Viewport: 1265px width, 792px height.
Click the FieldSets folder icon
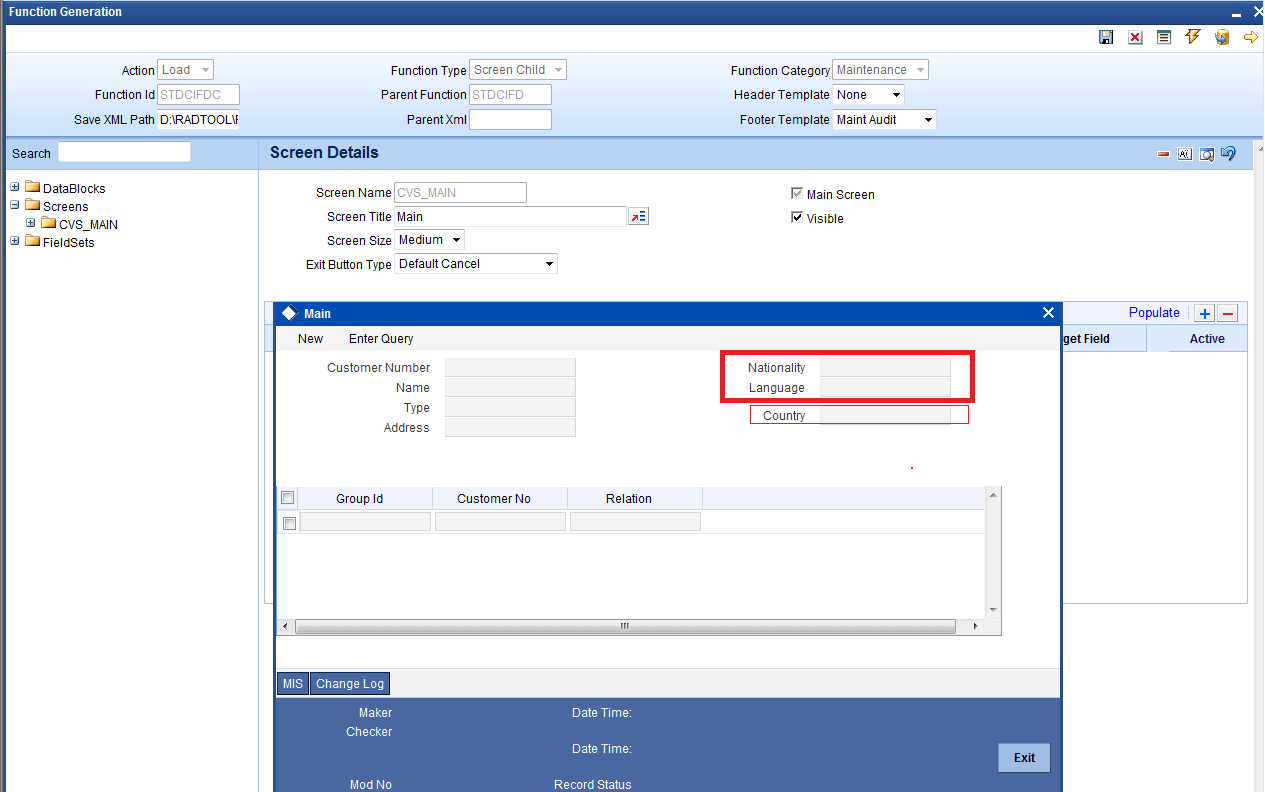[x=32, y=242]
